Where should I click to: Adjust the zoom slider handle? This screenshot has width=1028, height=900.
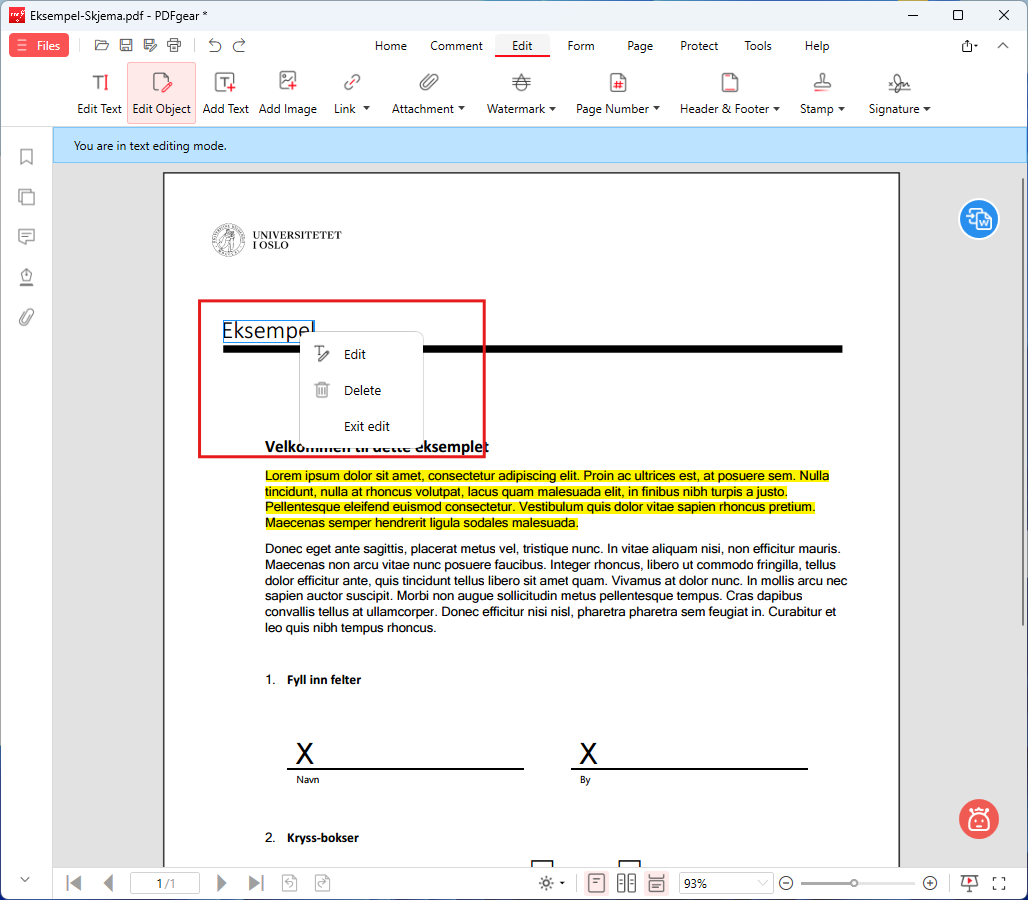854,884
